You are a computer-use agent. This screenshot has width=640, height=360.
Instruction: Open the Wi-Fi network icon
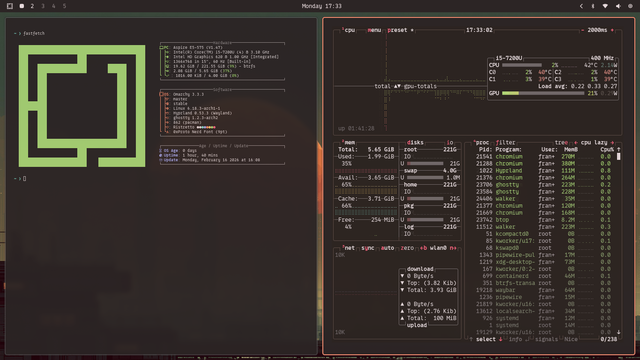tap(605, 6)
